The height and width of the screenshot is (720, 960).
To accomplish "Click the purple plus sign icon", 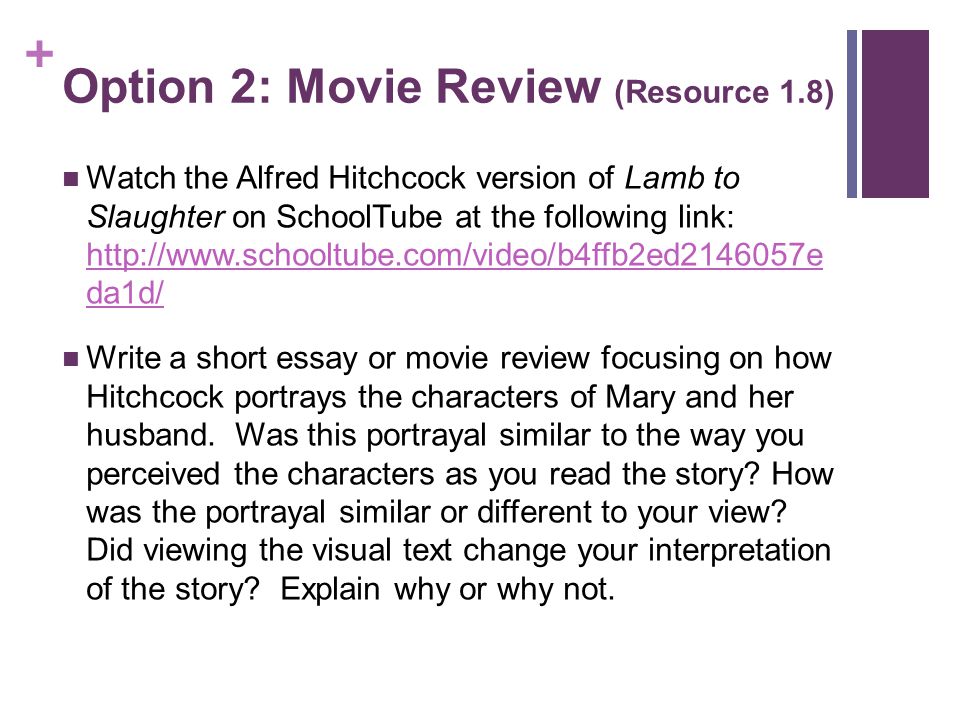I will [39, 54].
